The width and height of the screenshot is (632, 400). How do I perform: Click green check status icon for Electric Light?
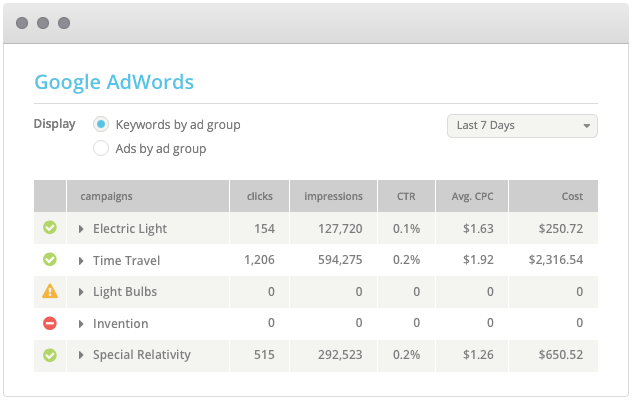click(50, 228)
